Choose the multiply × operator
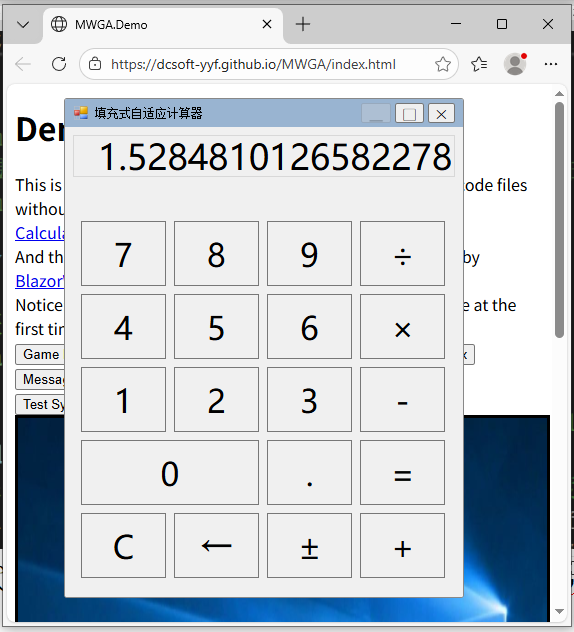Viewport: 574px width, 632px height. pos(402,326)
